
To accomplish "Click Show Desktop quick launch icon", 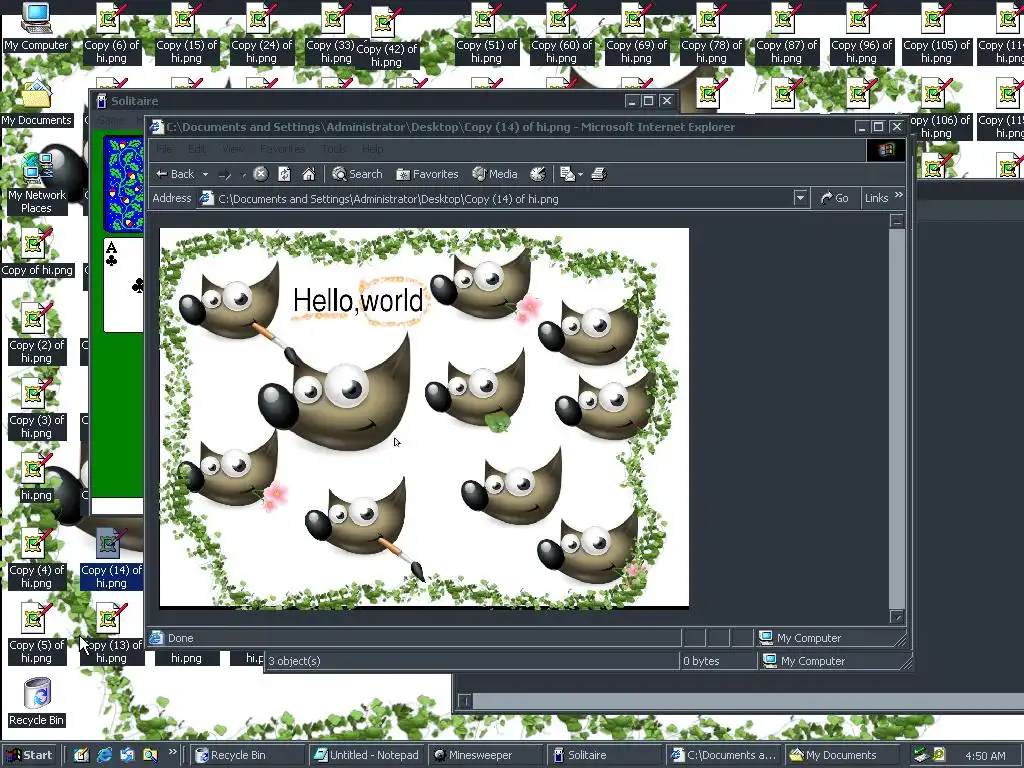I will pos(82,755).
